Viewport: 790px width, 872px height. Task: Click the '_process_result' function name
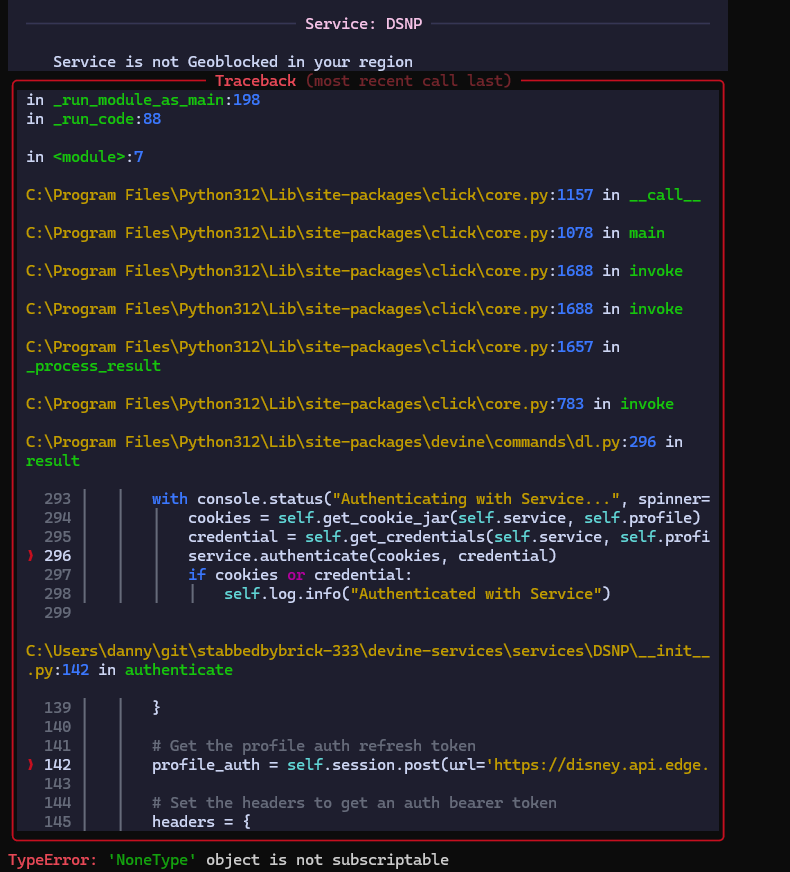[x=93, y=366]
